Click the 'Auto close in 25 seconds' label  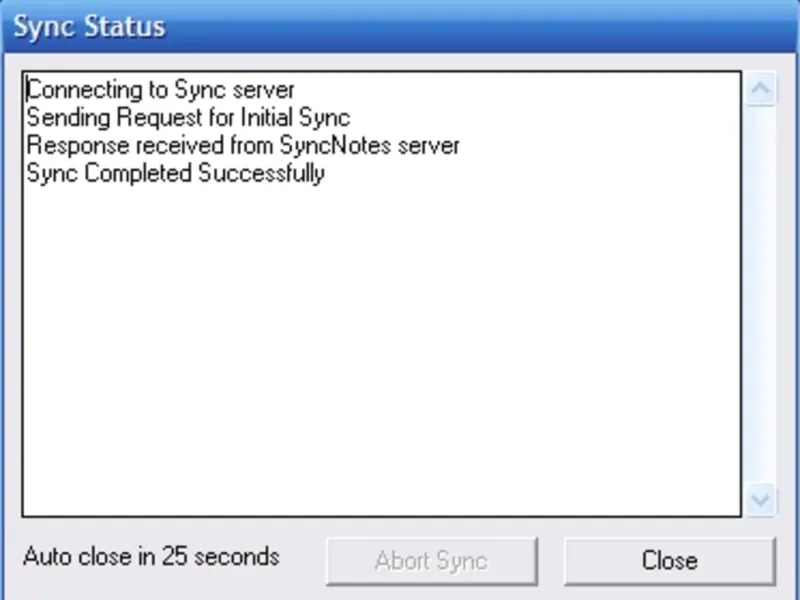(152, 557)
